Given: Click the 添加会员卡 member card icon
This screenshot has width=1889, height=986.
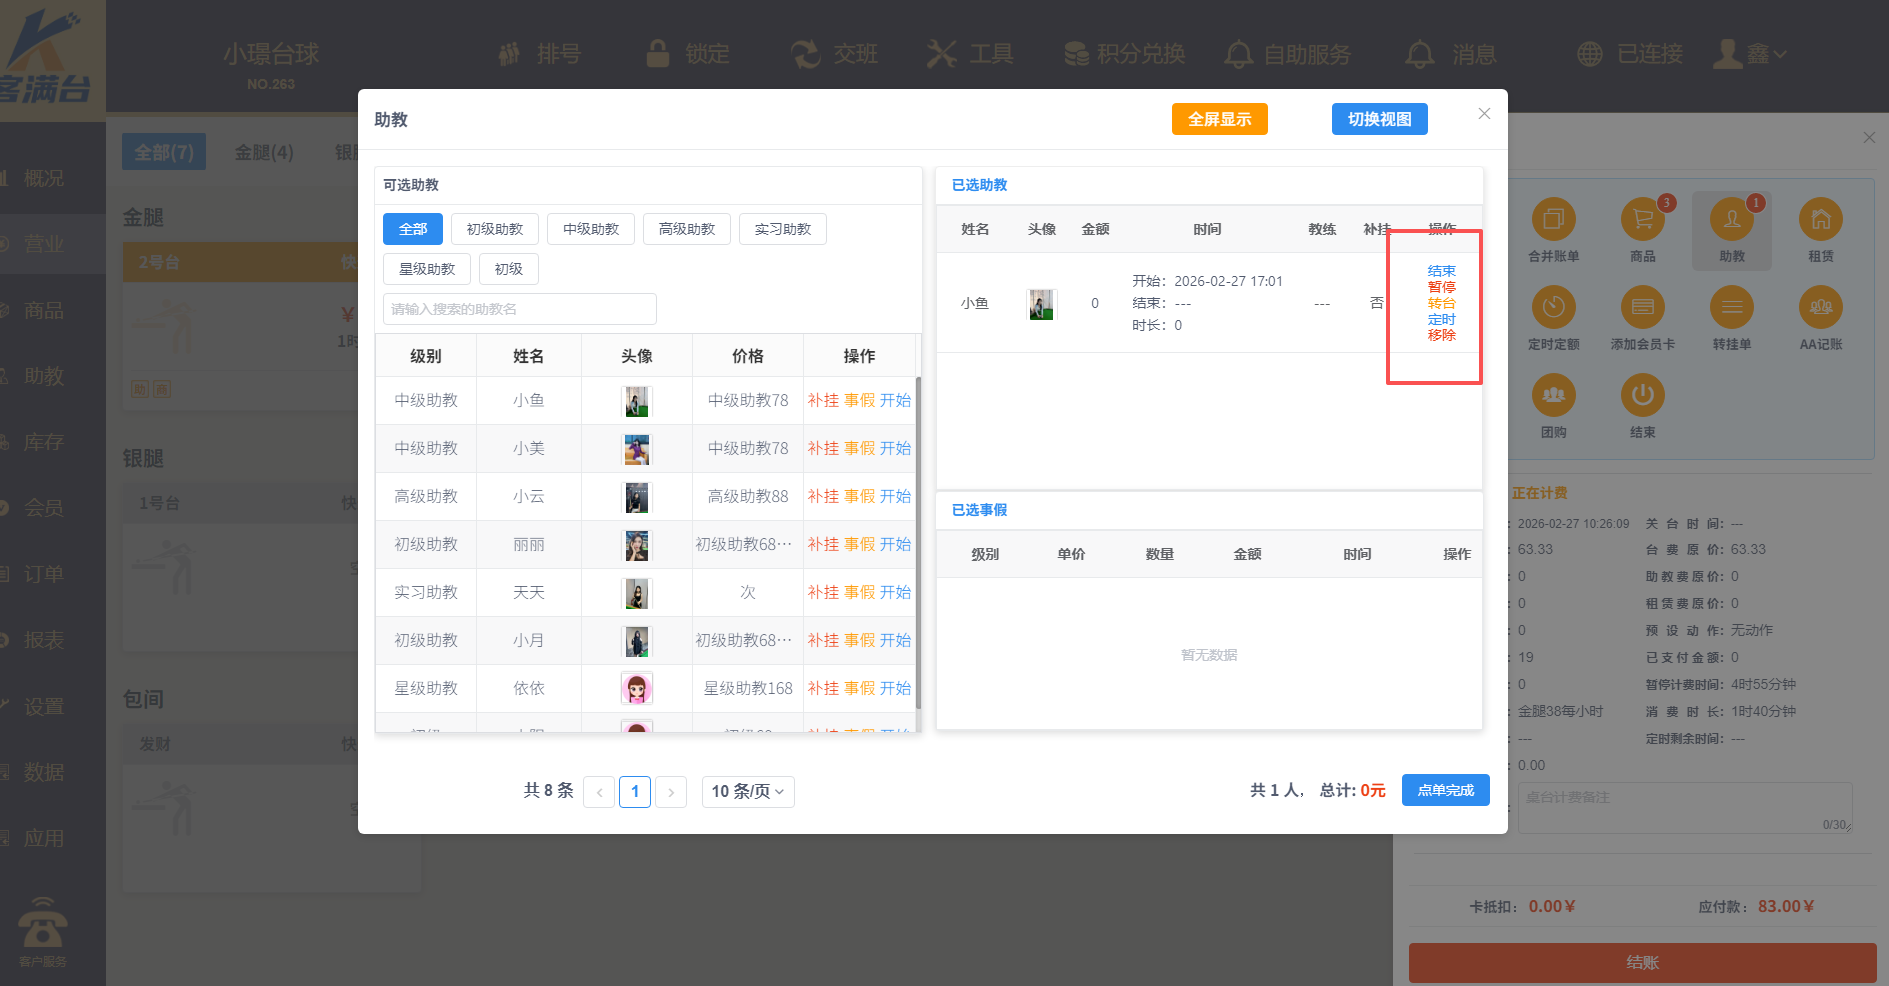Looking at the screenshot, I should click(x=1642, y=308).
